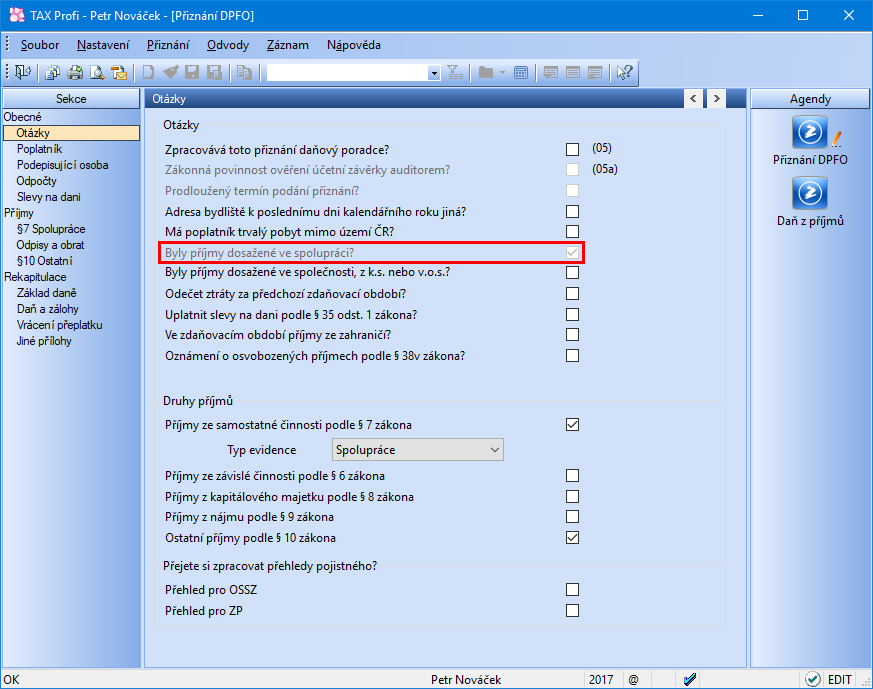This screenshot has width=873, height=689.
Task: Open the toolbar combo box dropdown arrow
Action: click(x=434, y=73)
